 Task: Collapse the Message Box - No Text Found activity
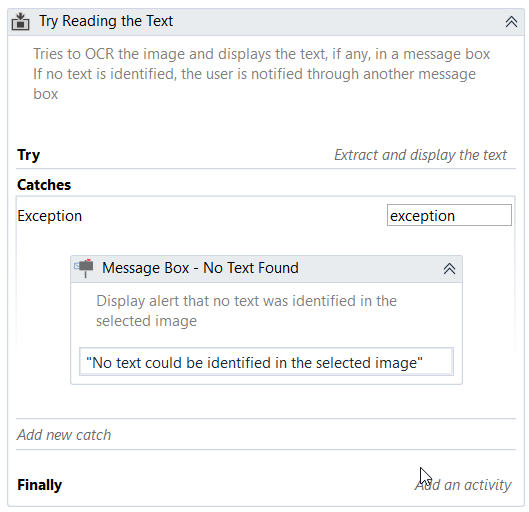[x=449, y=269]
